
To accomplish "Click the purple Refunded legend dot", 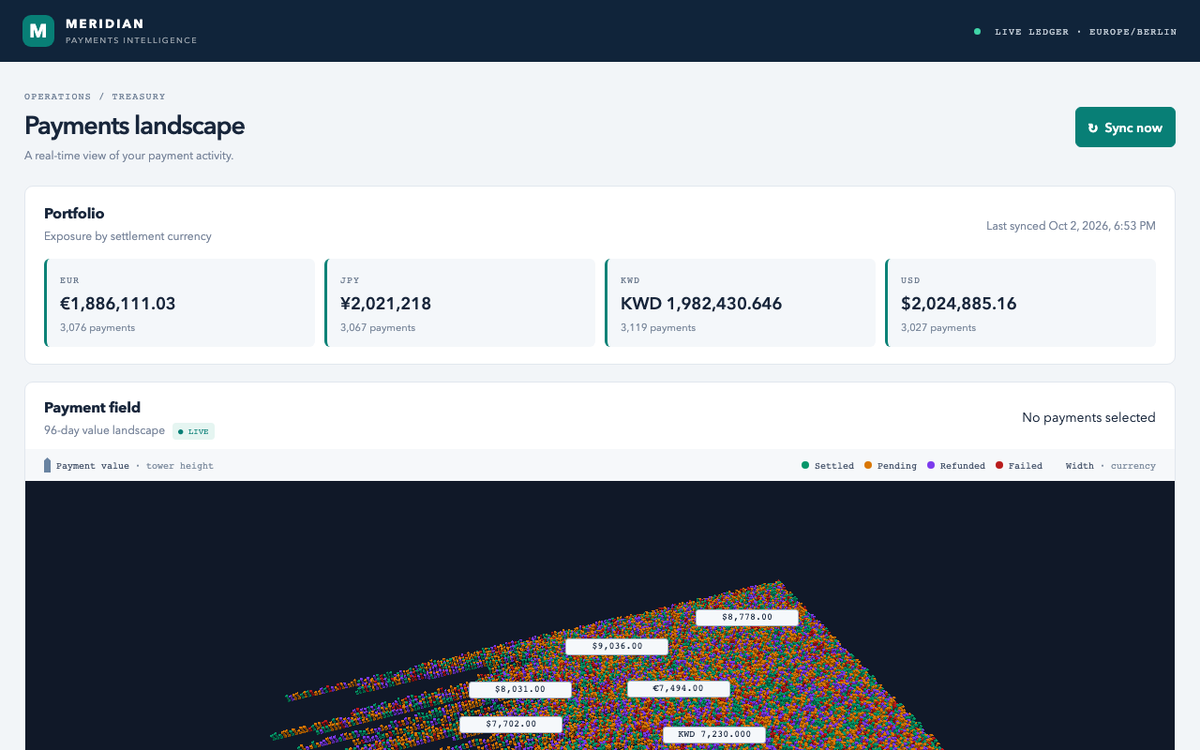I will tap(931, 465).
